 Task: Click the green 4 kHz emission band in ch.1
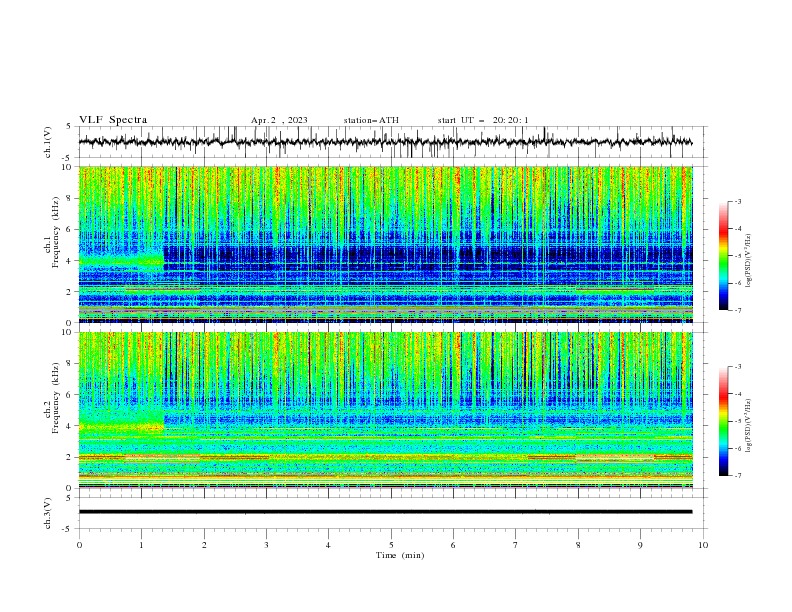click(121, 261)
